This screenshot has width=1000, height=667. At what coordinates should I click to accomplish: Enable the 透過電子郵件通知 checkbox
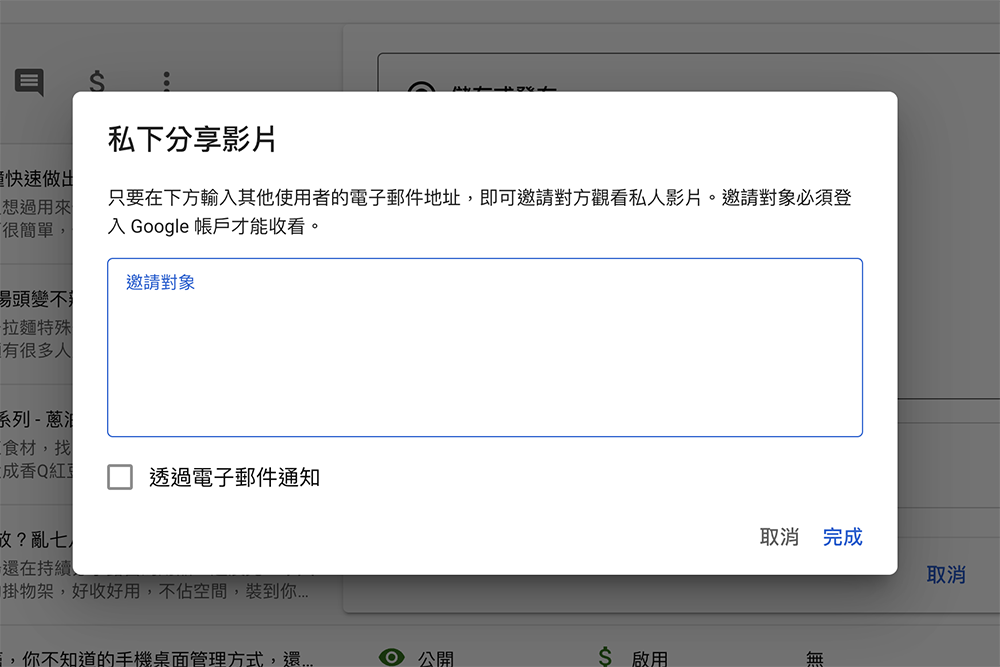pos(119,477)
